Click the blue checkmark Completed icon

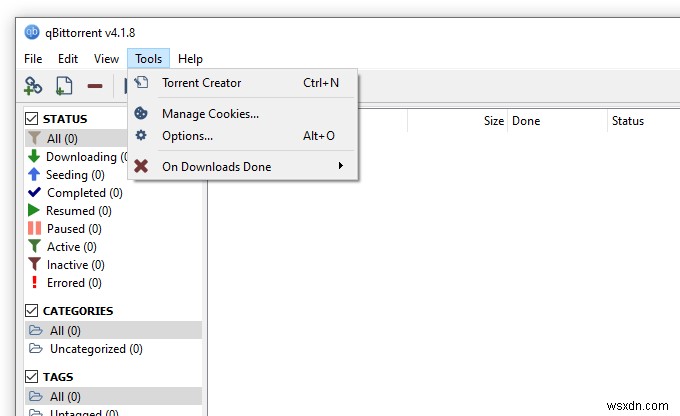point(34,192)
